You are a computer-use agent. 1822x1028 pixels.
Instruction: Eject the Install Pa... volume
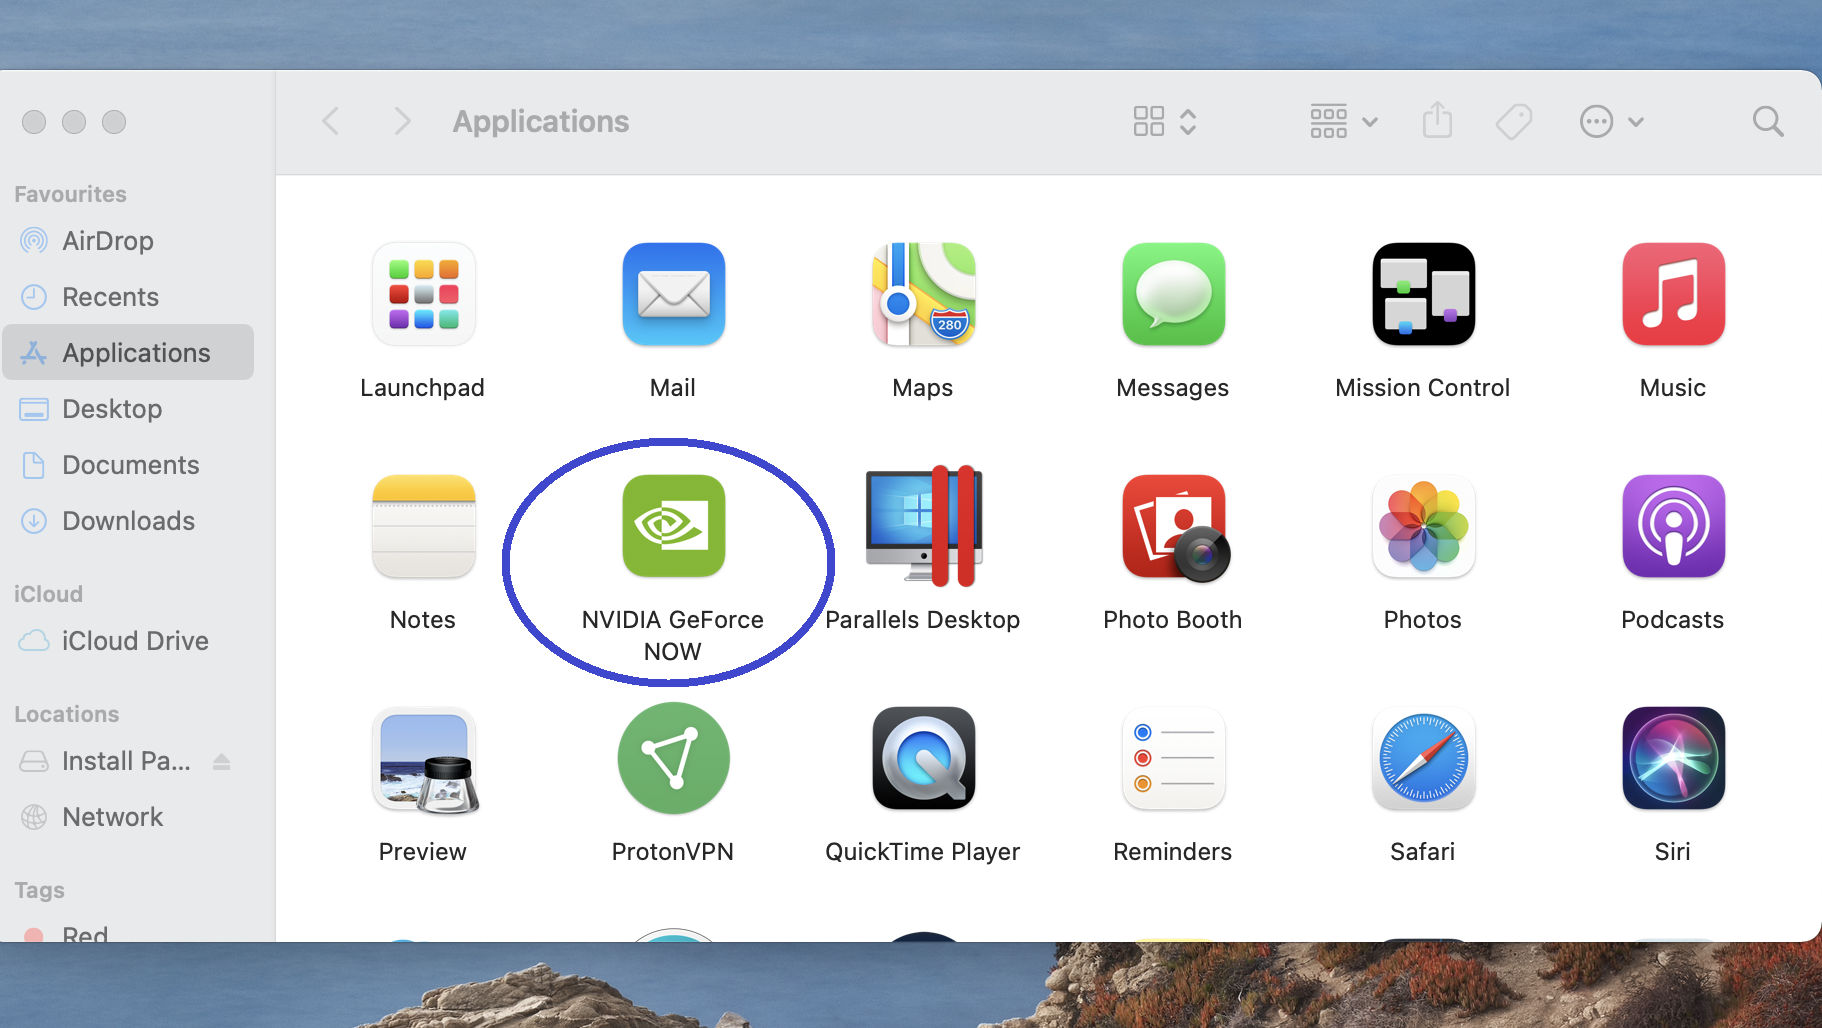(222, 762)
